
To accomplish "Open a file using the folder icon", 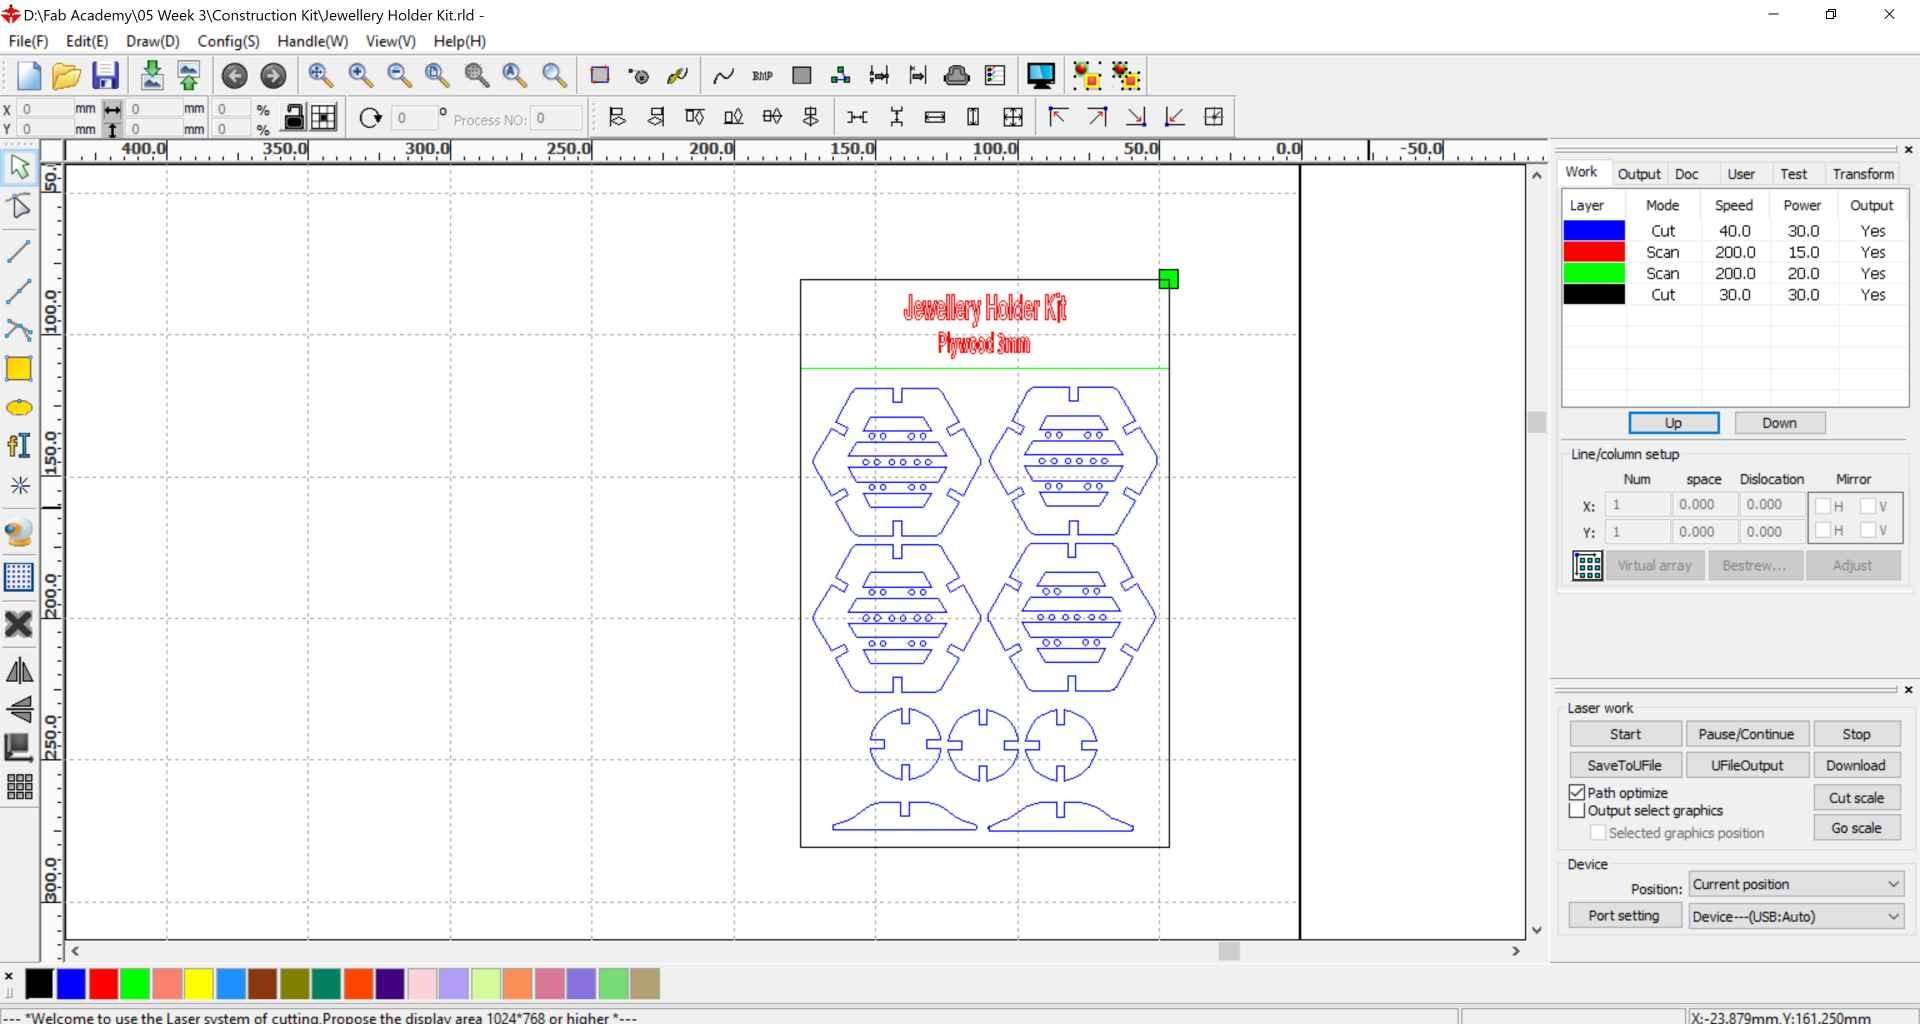I will tap(66, 76).
